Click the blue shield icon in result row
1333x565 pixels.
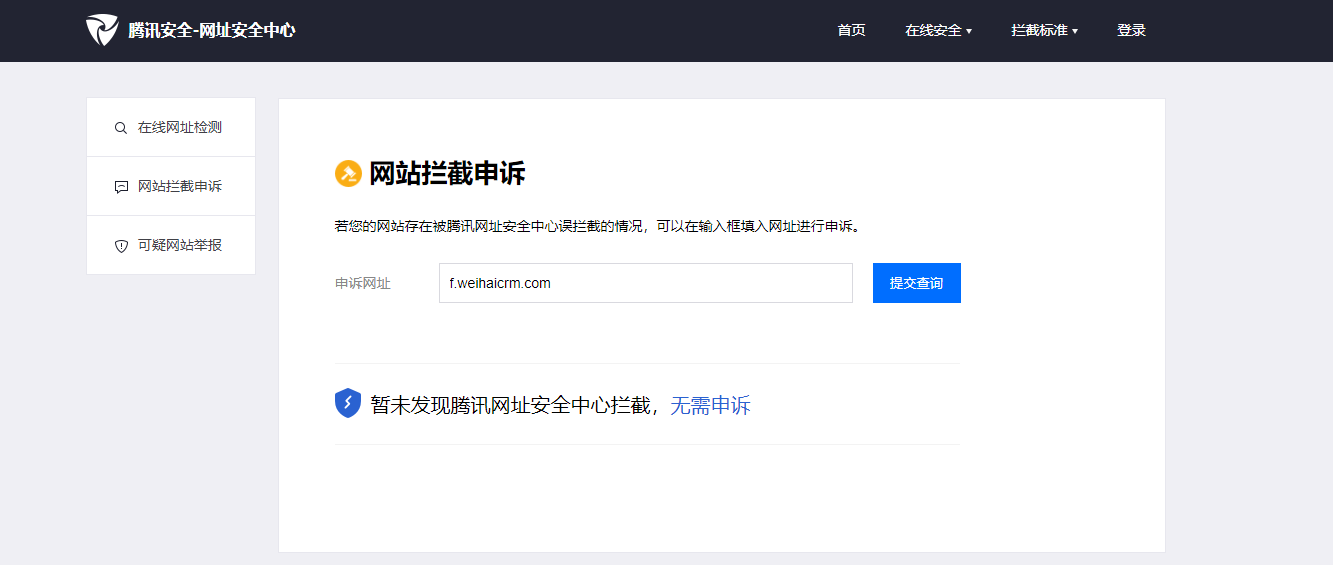(347, 403)
